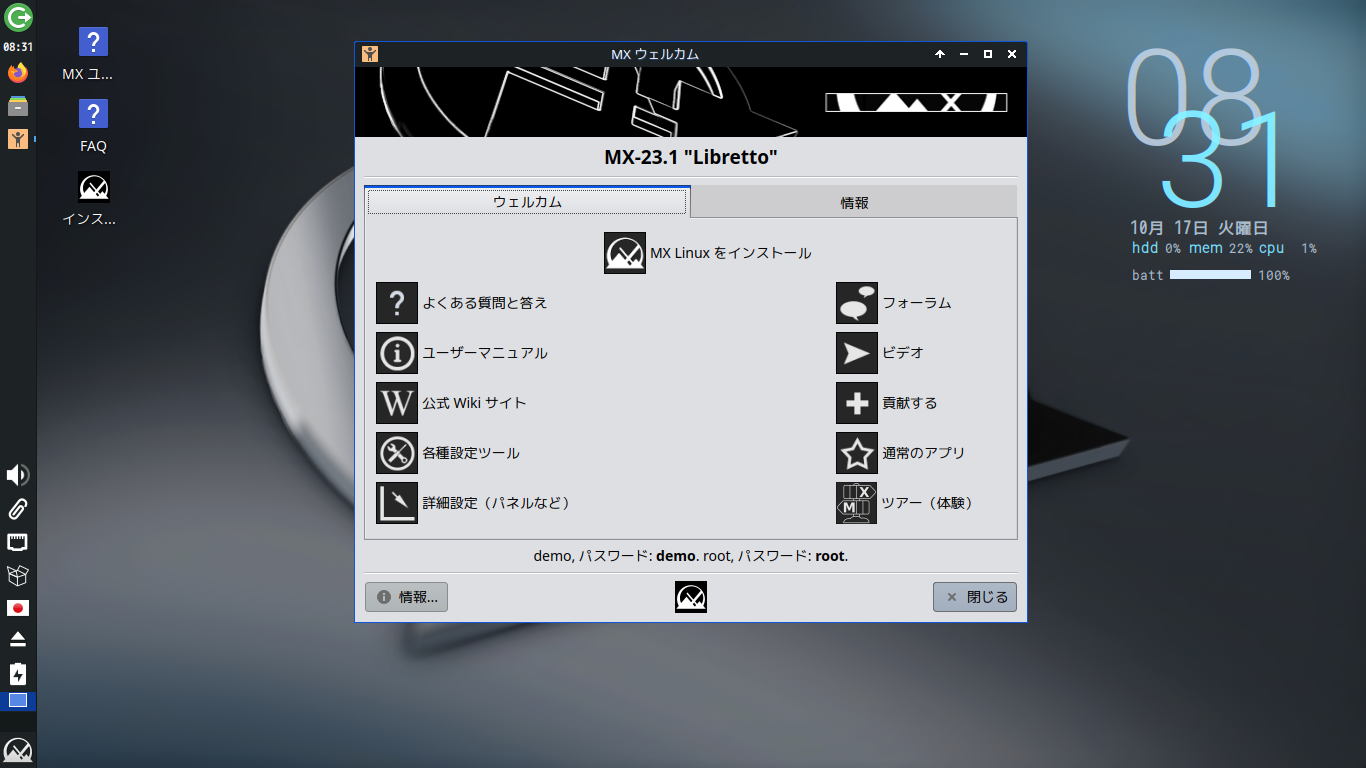This screenshot has height=768, width=1366.
Task: Open the フォーラム speech bubble icon
Action: [x=857, y=303]
